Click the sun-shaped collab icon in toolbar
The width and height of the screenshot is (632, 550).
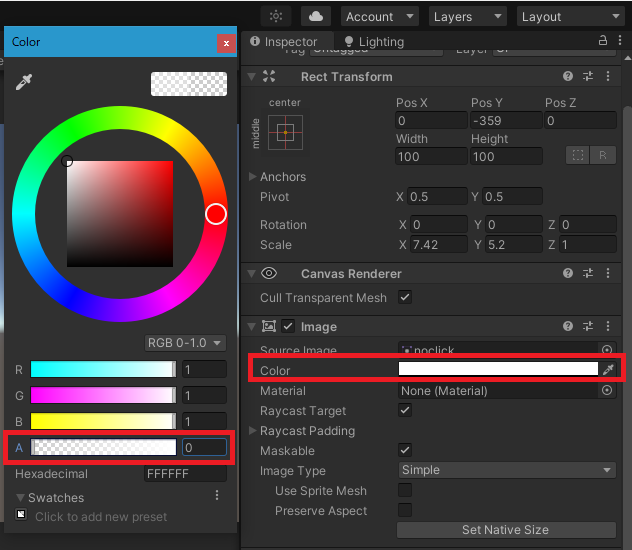pos(276,17)
